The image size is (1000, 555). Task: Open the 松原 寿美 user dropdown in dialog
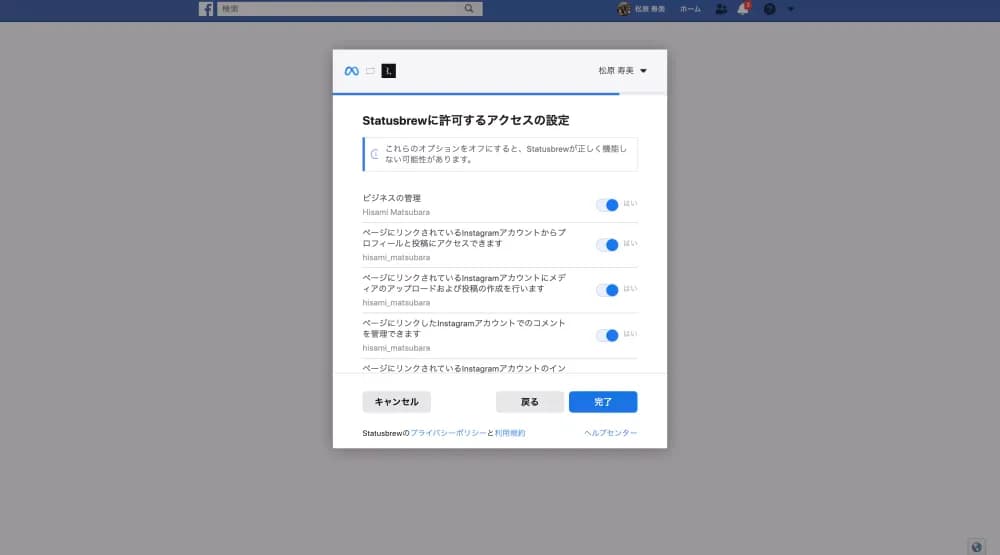(x=622, y=71)
